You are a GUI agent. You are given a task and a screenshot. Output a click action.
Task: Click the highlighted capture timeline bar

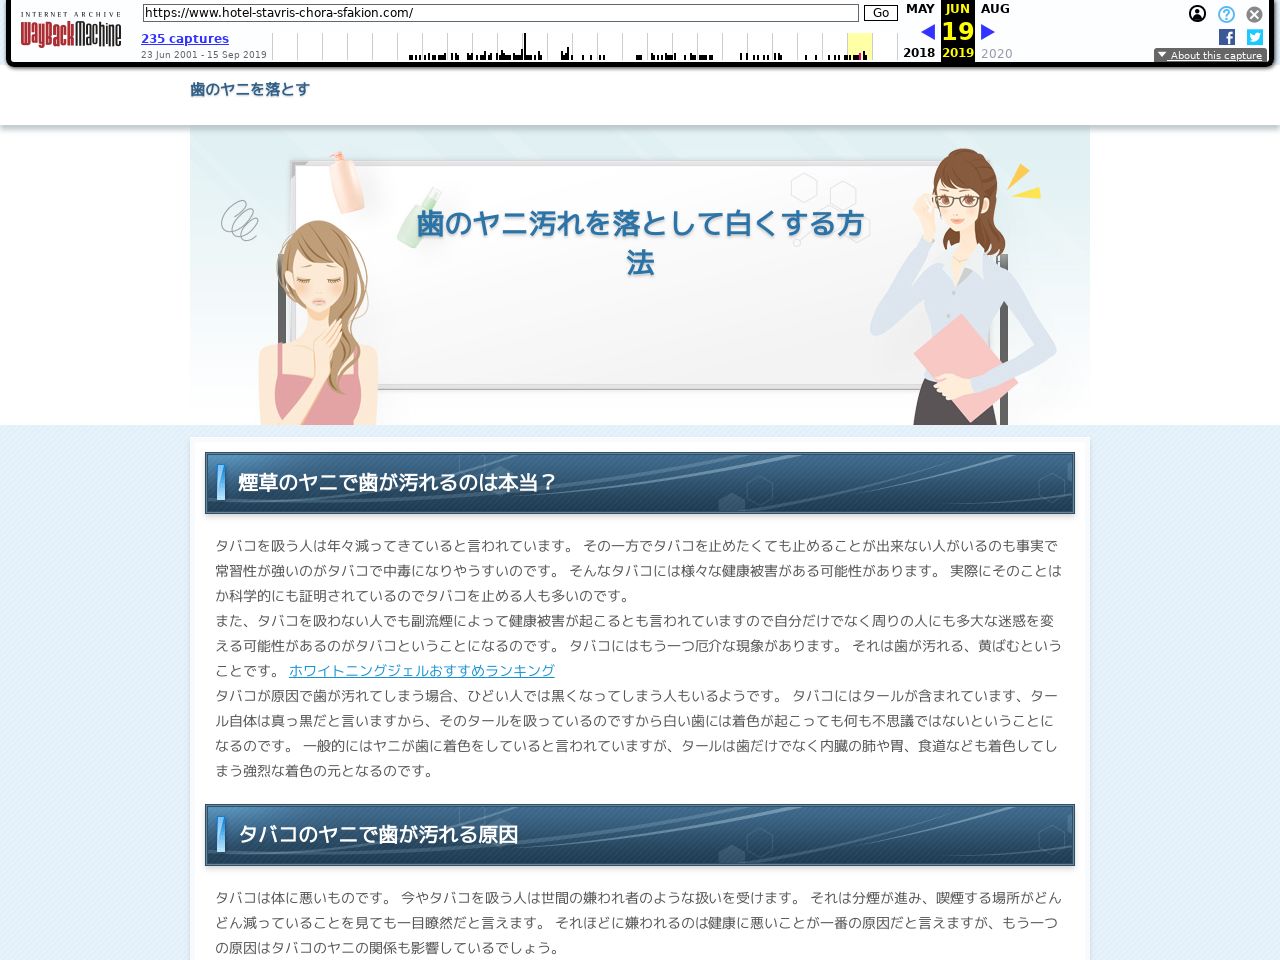861,45
